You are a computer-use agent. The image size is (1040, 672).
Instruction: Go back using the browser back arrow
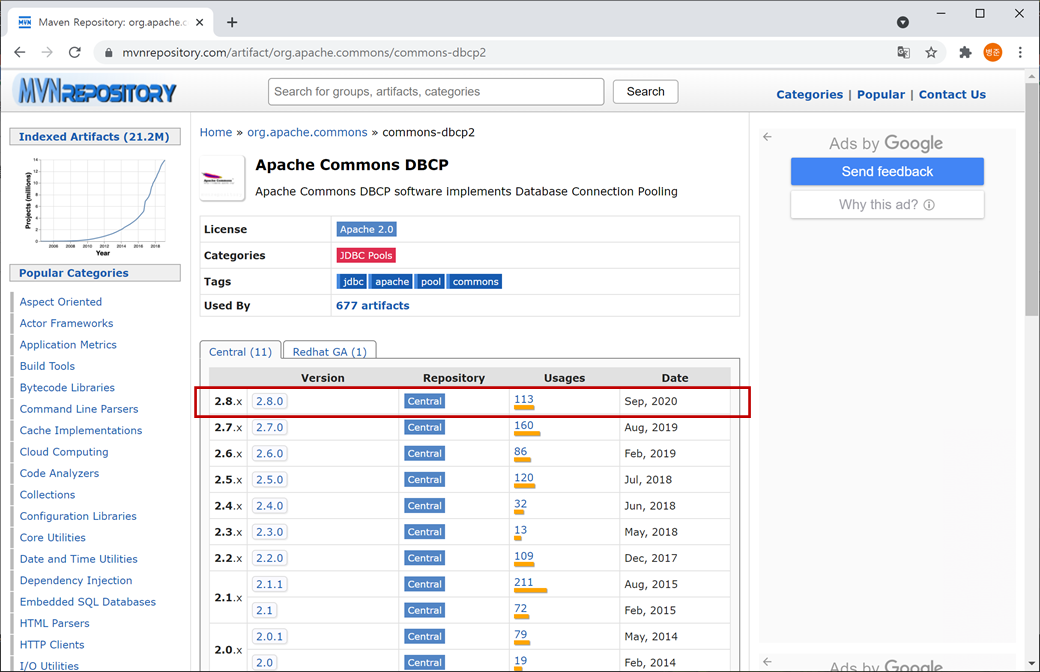click(20, 52)
